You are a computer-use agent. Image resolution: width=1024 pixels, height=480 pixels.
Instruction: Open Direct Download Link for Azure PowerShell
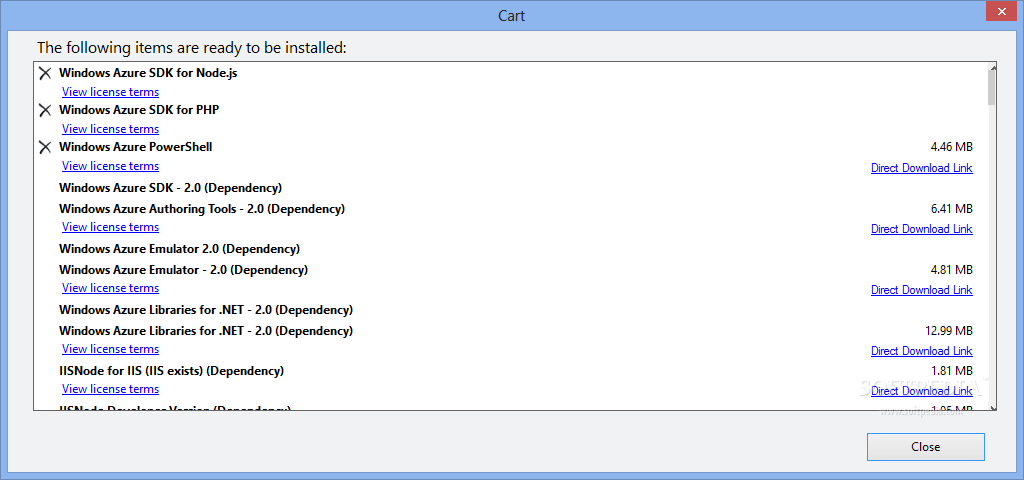[x=921, y=168]
